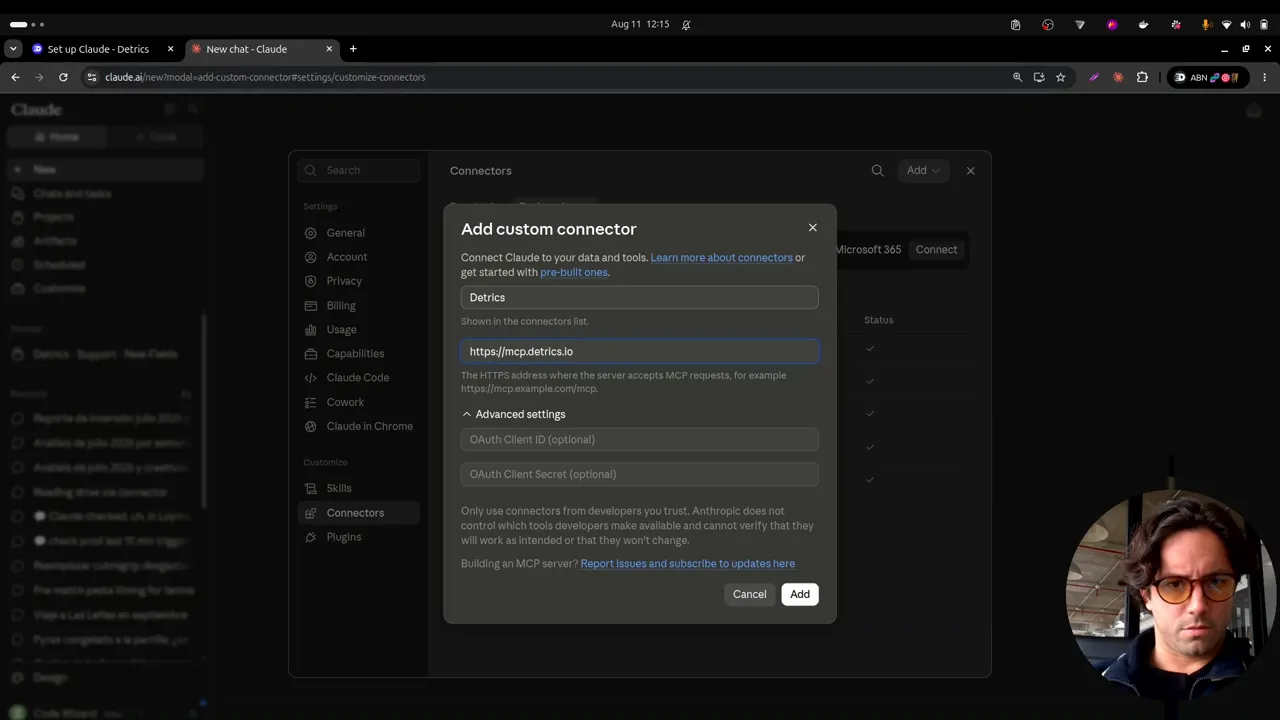Open Claude Code settings
The height and width of the screenshot is (720, 1280).
click(x=357, y=377)
